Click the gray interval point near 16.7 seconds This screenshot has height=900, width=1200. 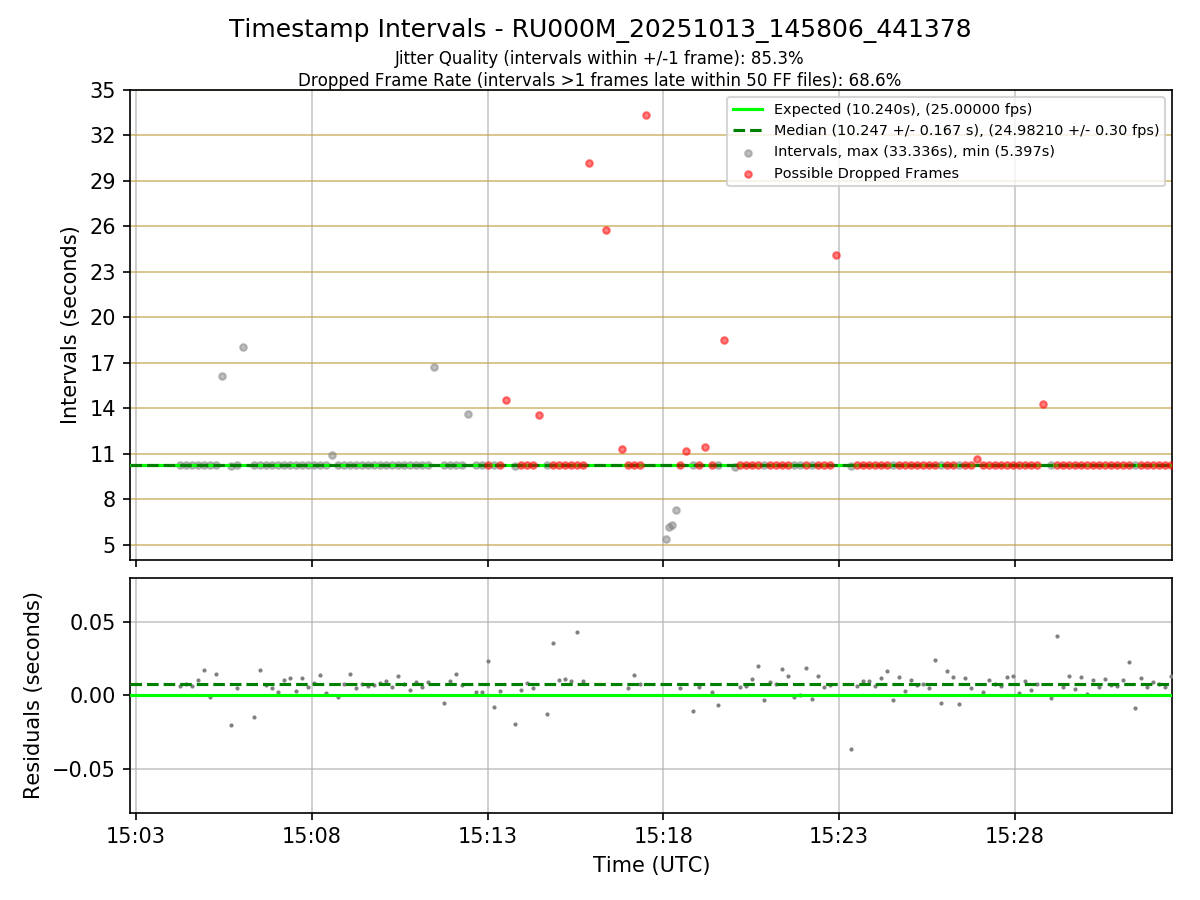(x=434, y=367)
